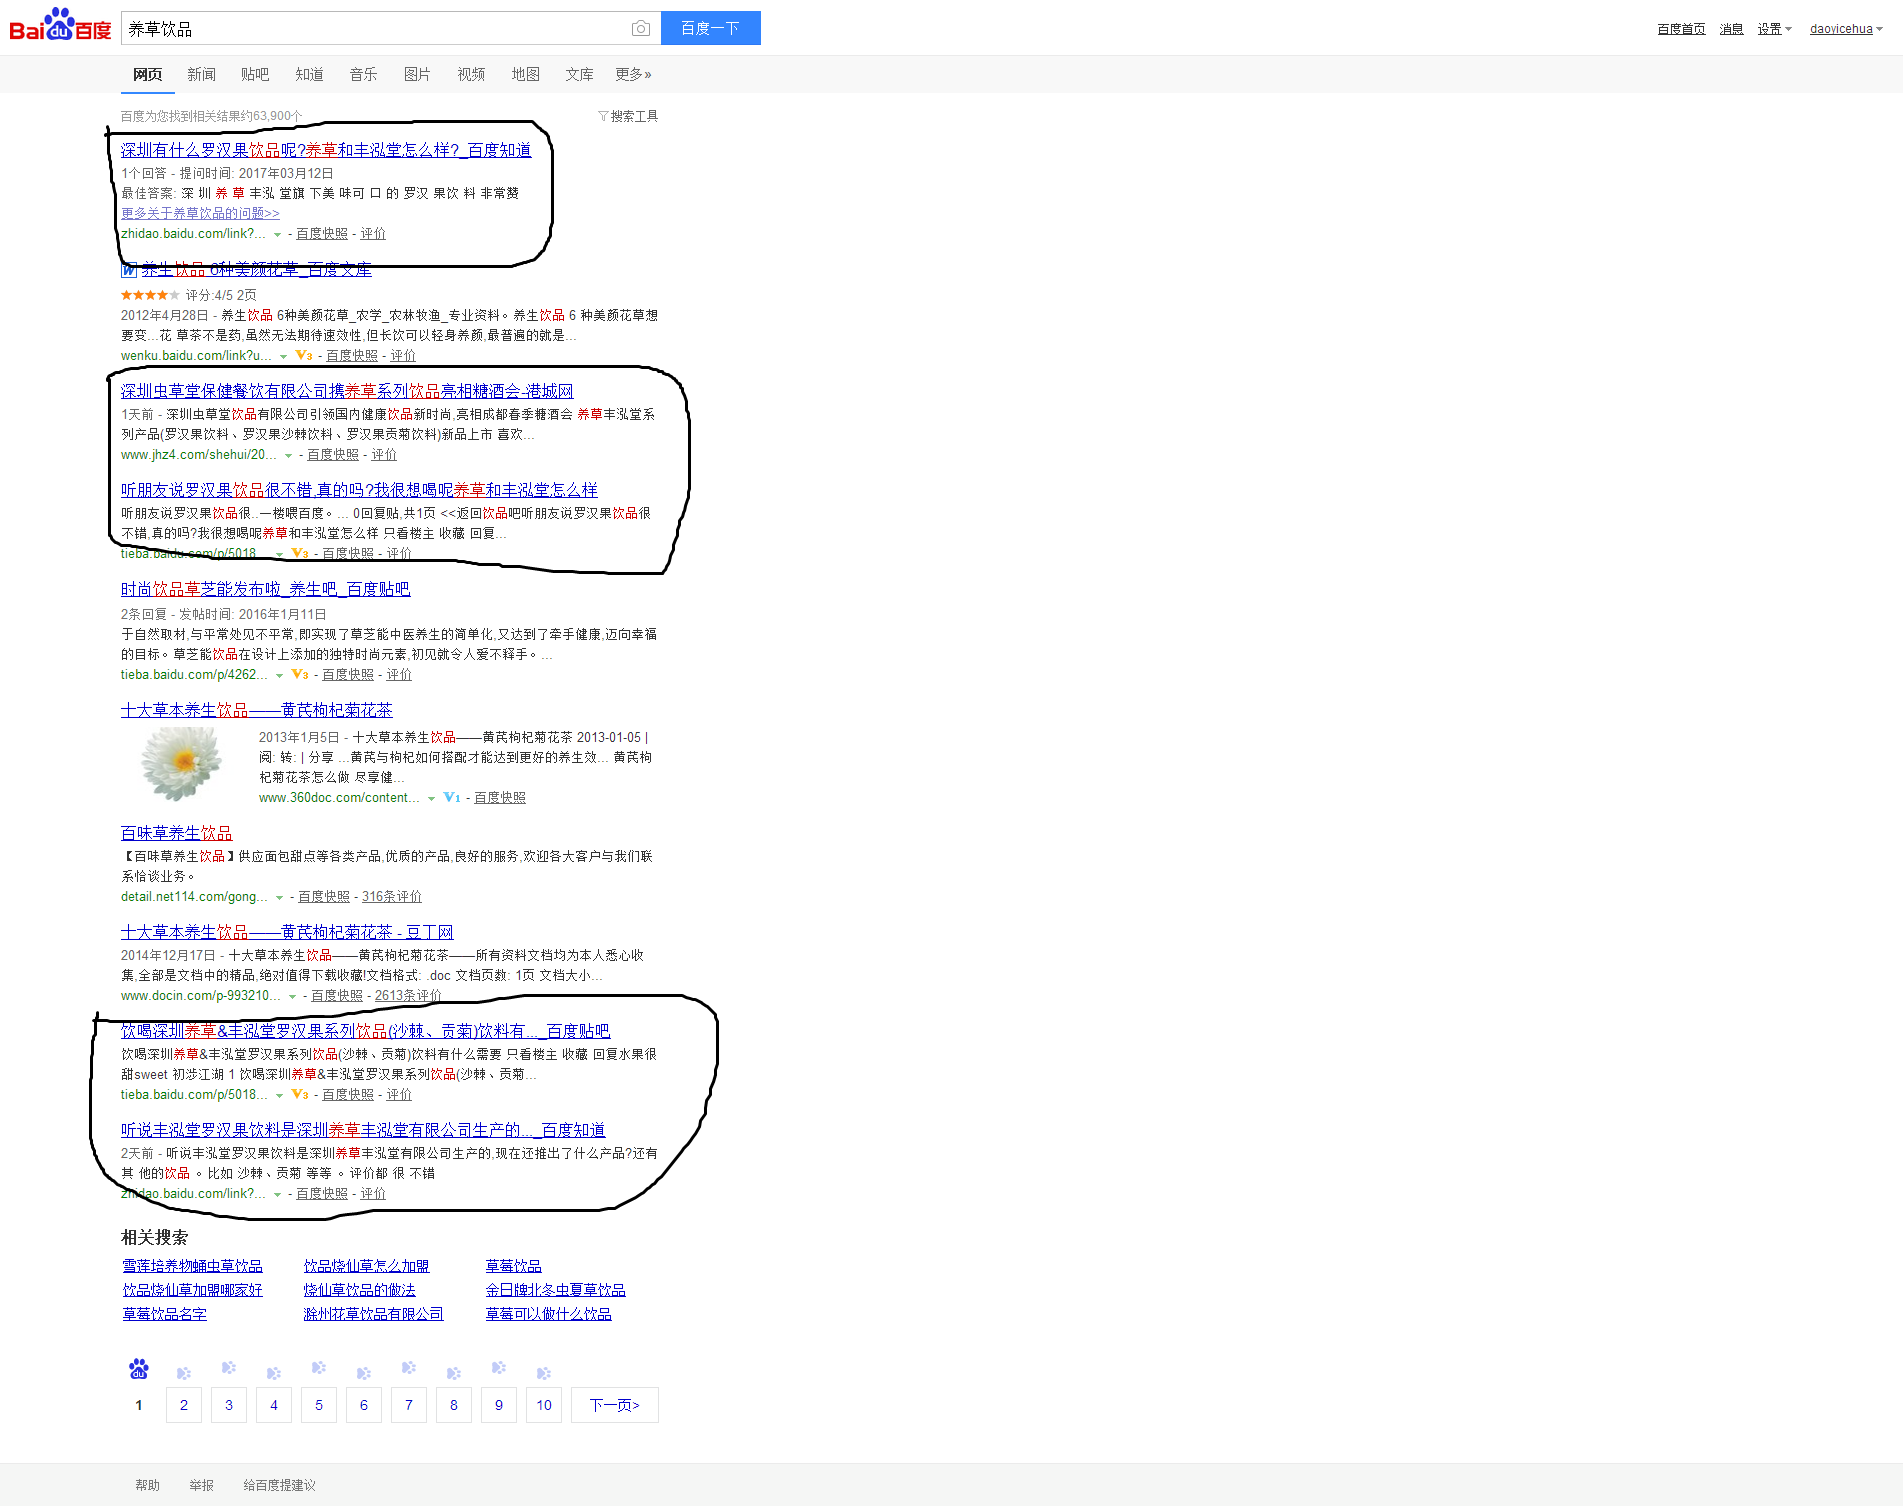Switch to the 视频 tab

(471, 74)
